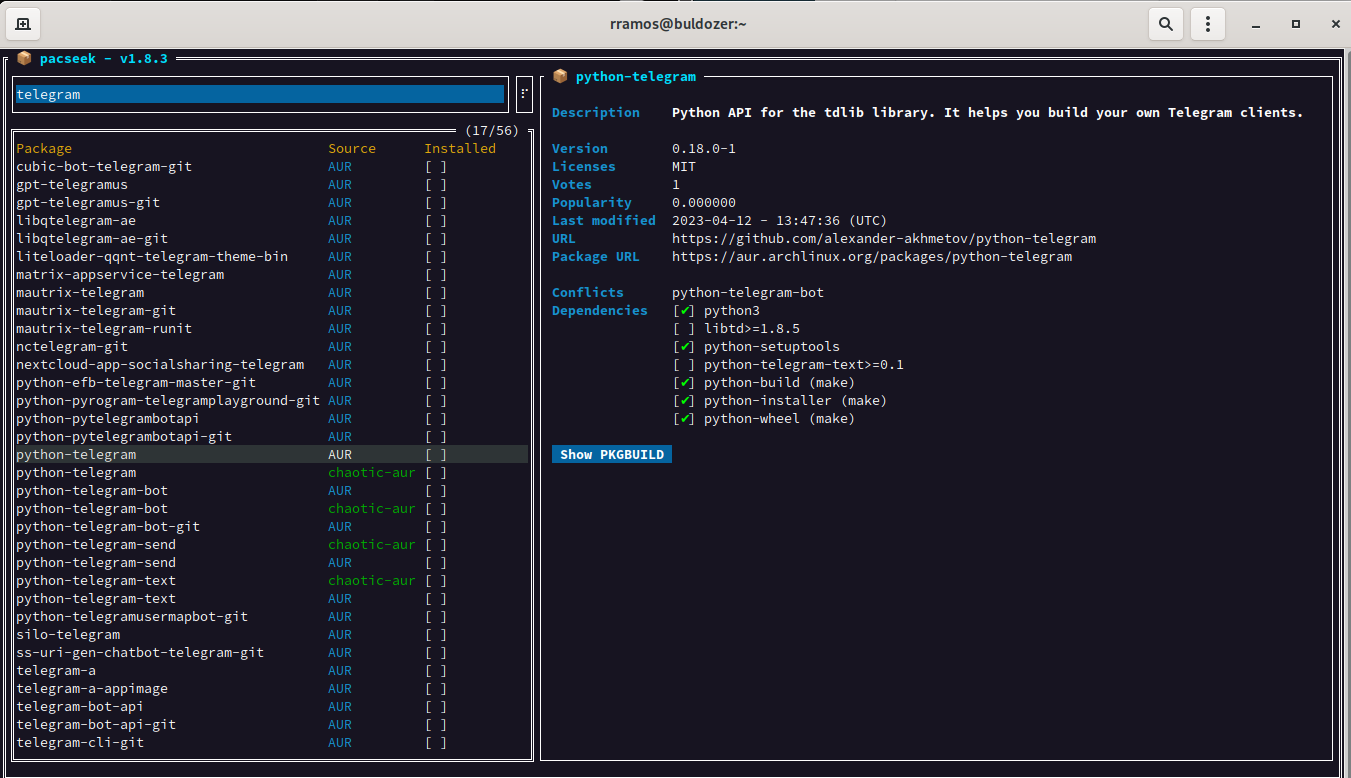Select libqtelegram-ae-git package row
1351x778 pixels.
click(x=272, y=238)
